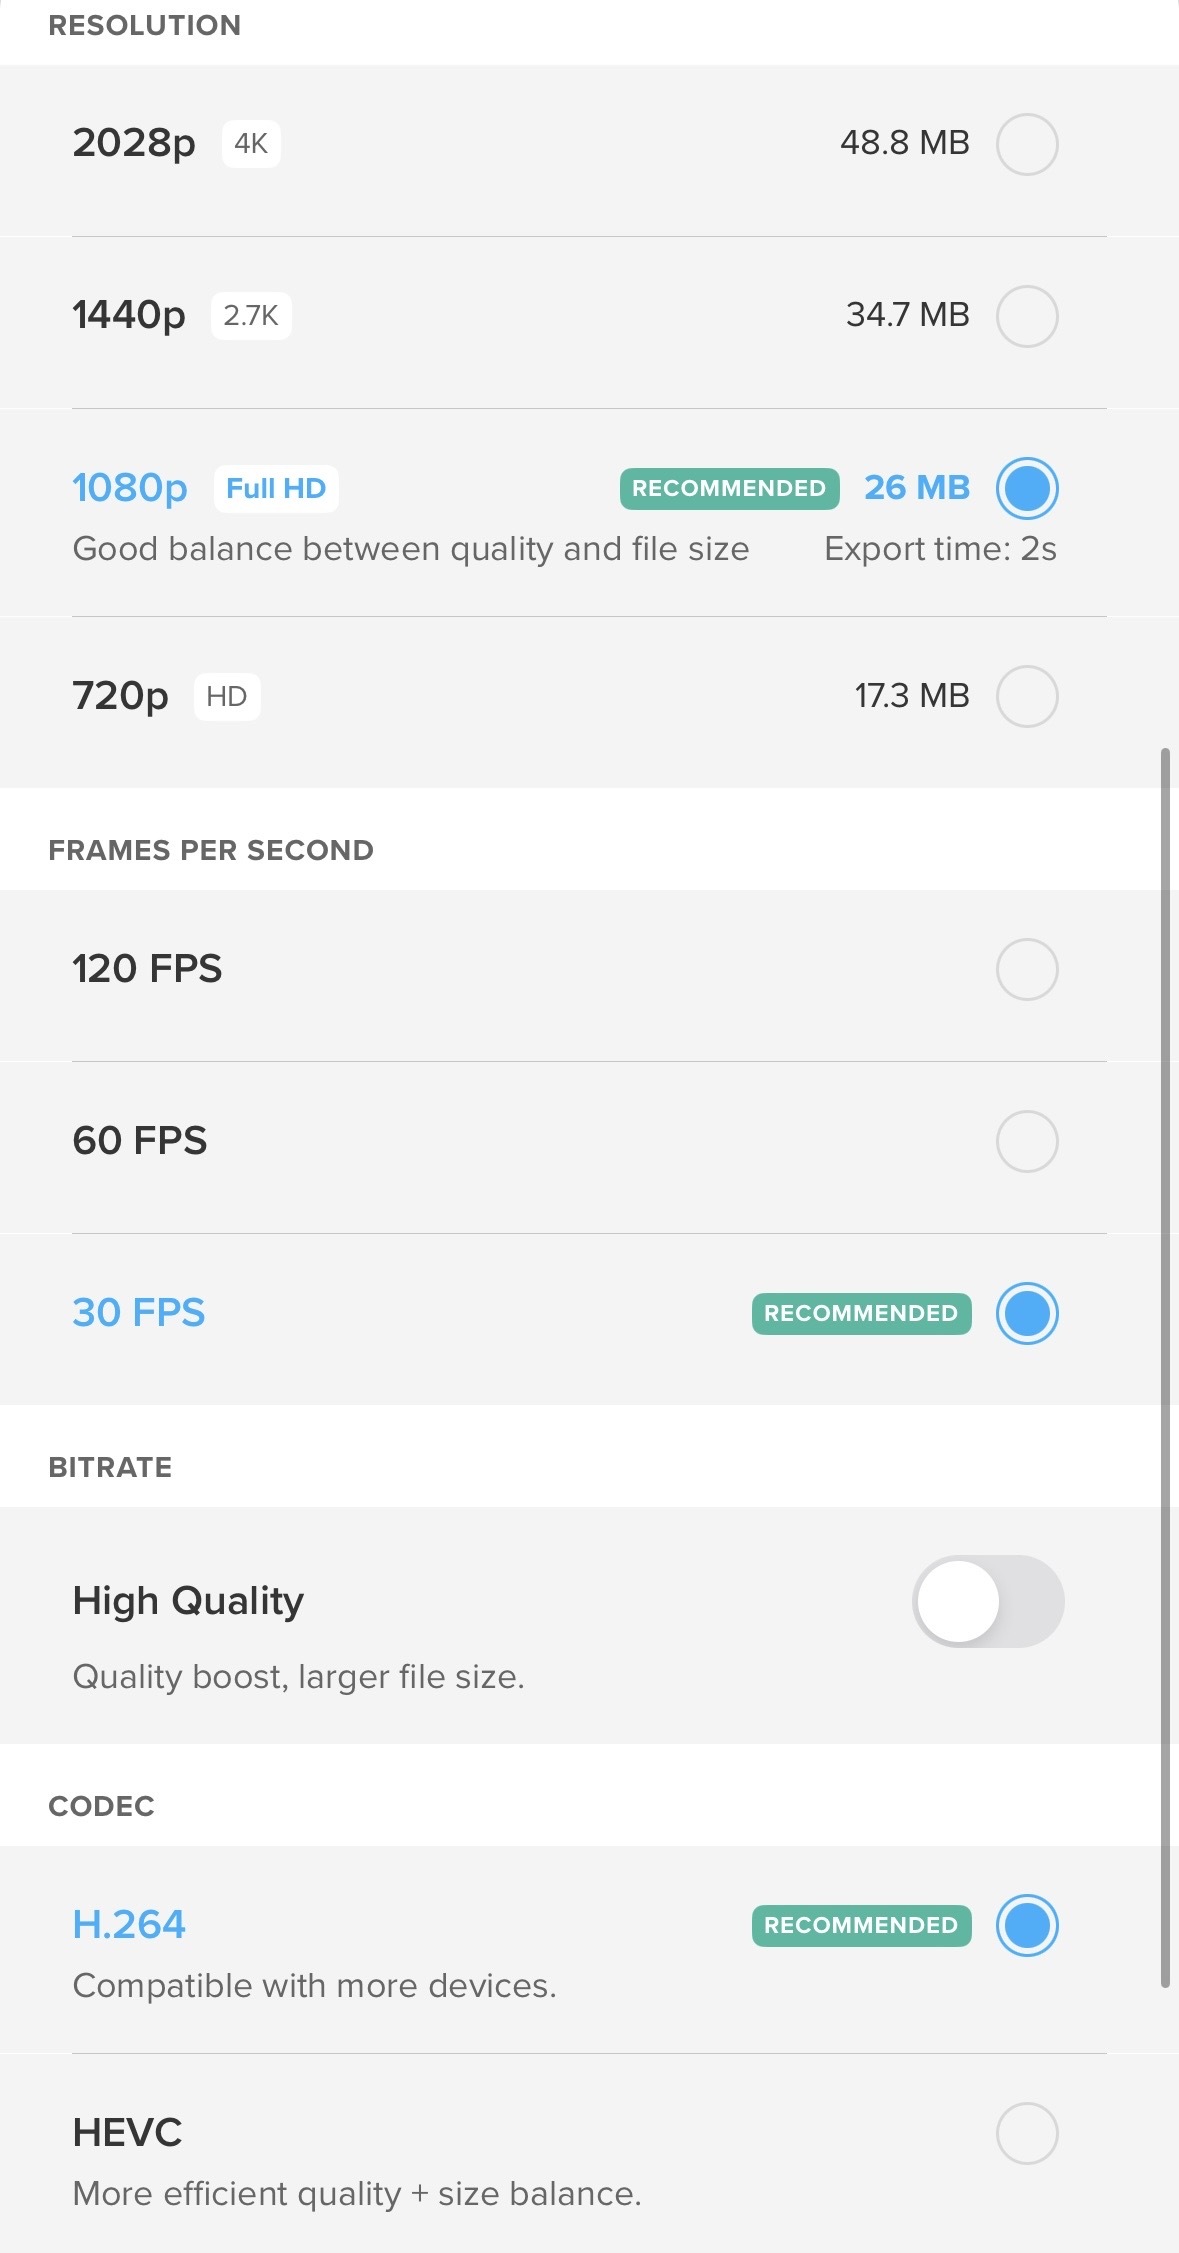Reselect the H.264 codec option
Image resolution: width=1179 pixels, height=2253 pixels.
click(x=1026, y=1925)
